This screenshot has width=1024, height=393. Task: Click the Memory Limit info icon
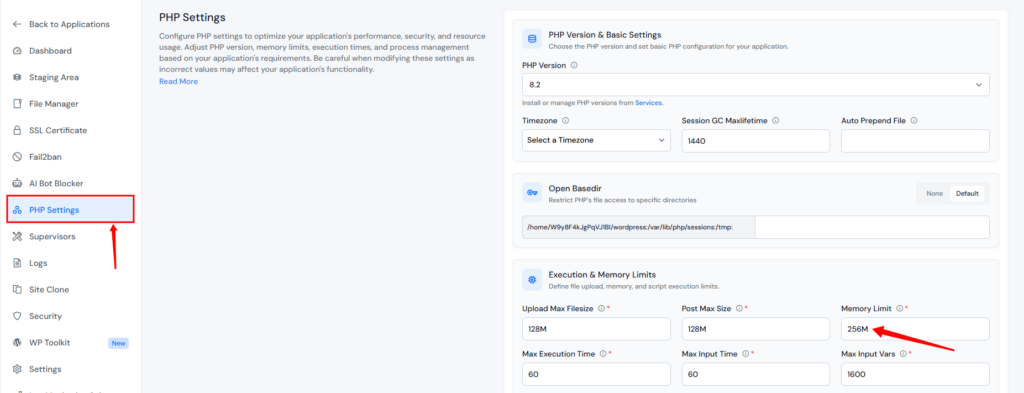(x=899, y=308)
